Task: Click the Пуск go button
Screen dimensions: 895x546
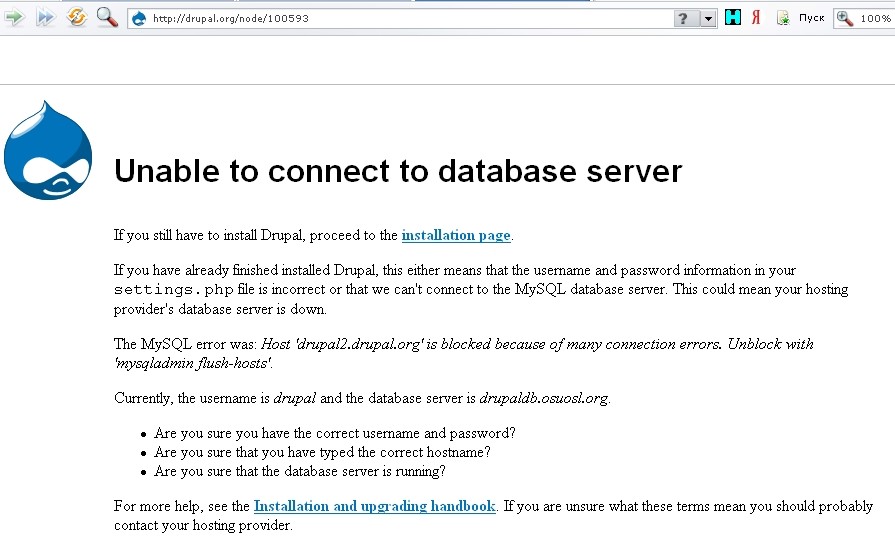Action: [811, 18]
